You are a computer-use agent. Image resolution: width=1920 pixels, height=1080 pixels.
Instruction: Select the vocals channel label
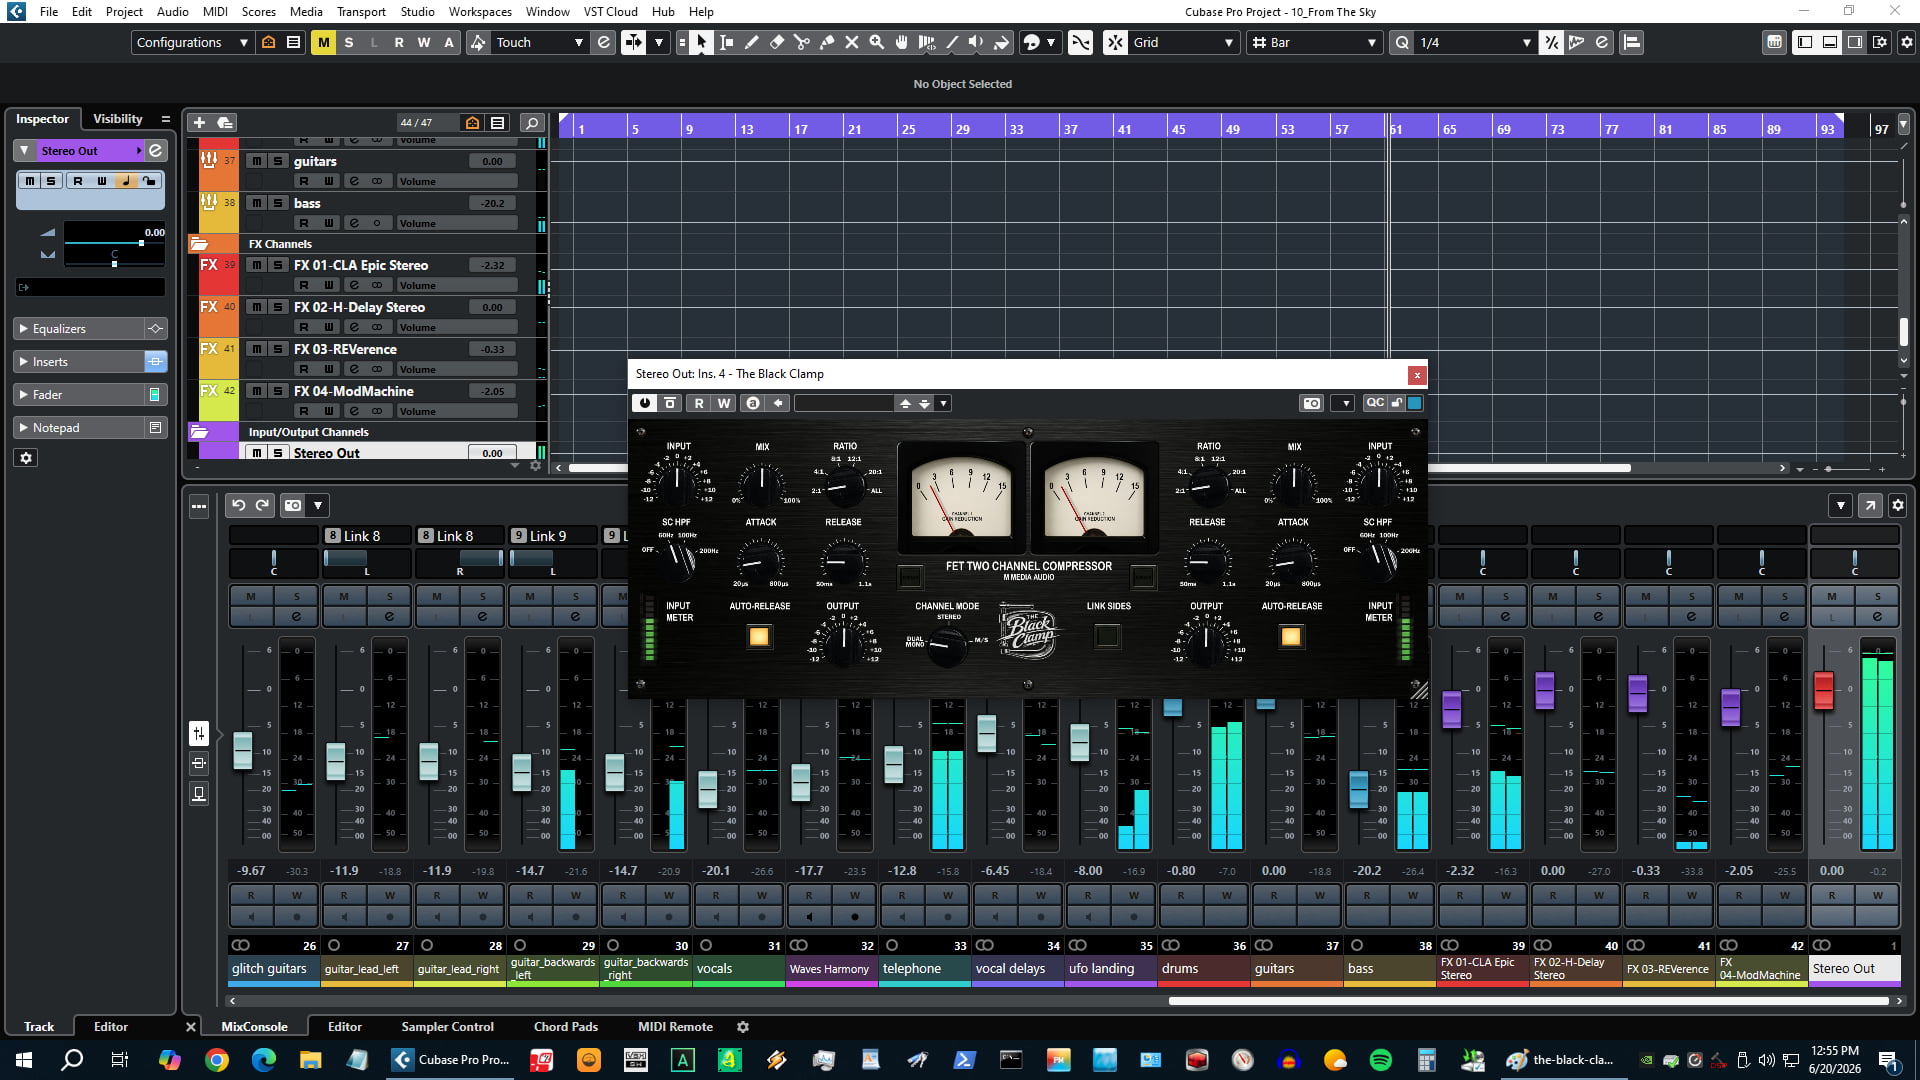click(739, 969)
